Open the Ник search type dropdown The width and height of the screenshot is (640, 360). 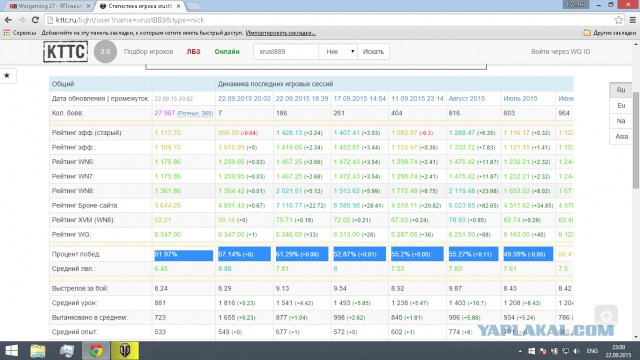[x=338, y=52]
